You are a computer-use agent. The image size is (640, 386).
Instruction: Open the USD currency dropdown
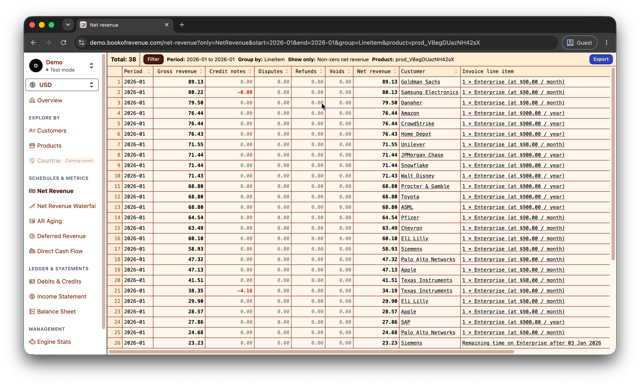[x=62, y=85]
